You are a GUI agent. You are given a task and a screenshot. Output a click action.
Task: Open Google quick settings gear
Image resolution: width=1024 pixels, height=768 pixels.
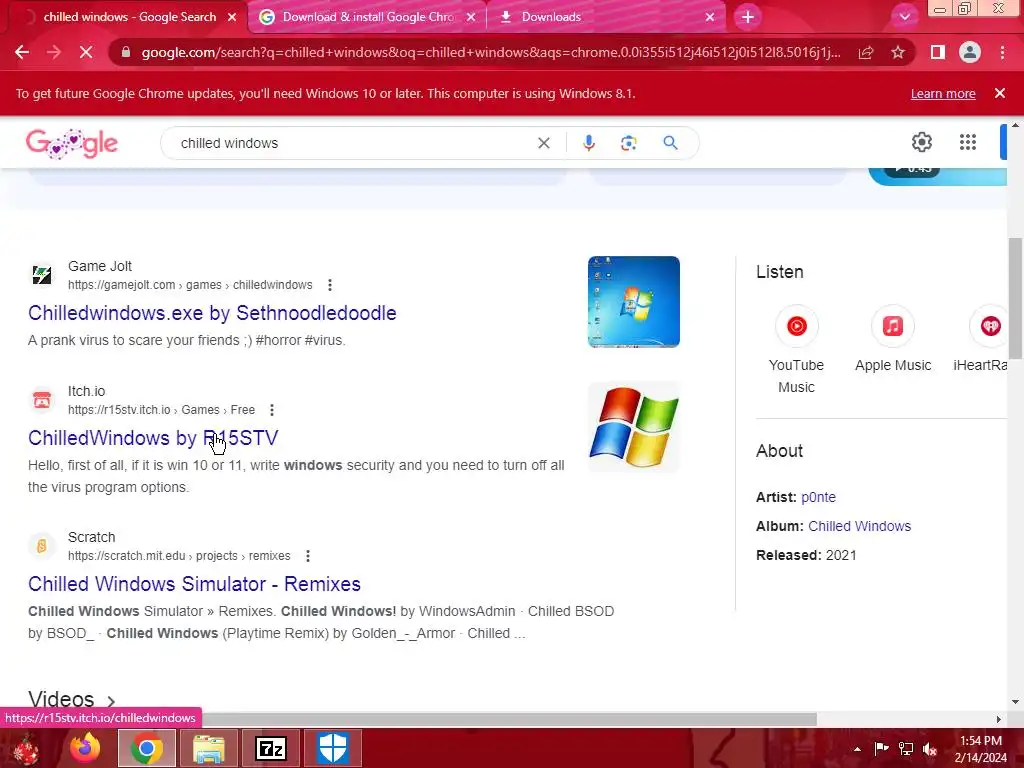[921, 142]
